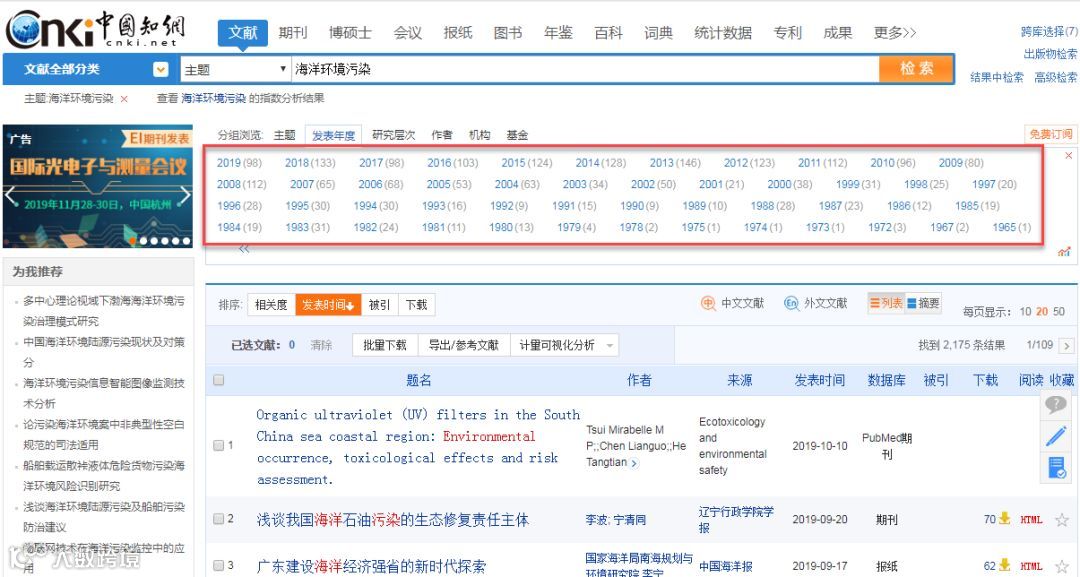Screen dimensions: 1080x577
Task: Group results by 发表年度
Action: coord(333,135)
